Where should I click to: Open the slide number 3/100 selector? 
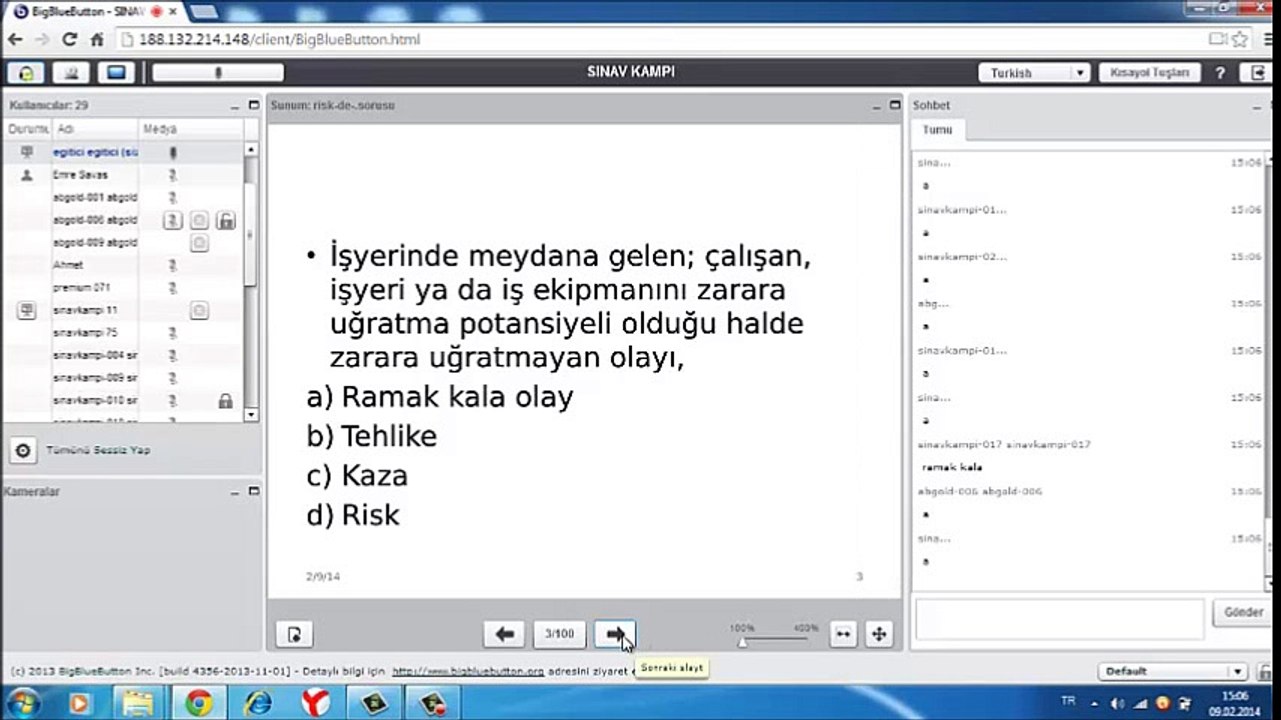560,634
